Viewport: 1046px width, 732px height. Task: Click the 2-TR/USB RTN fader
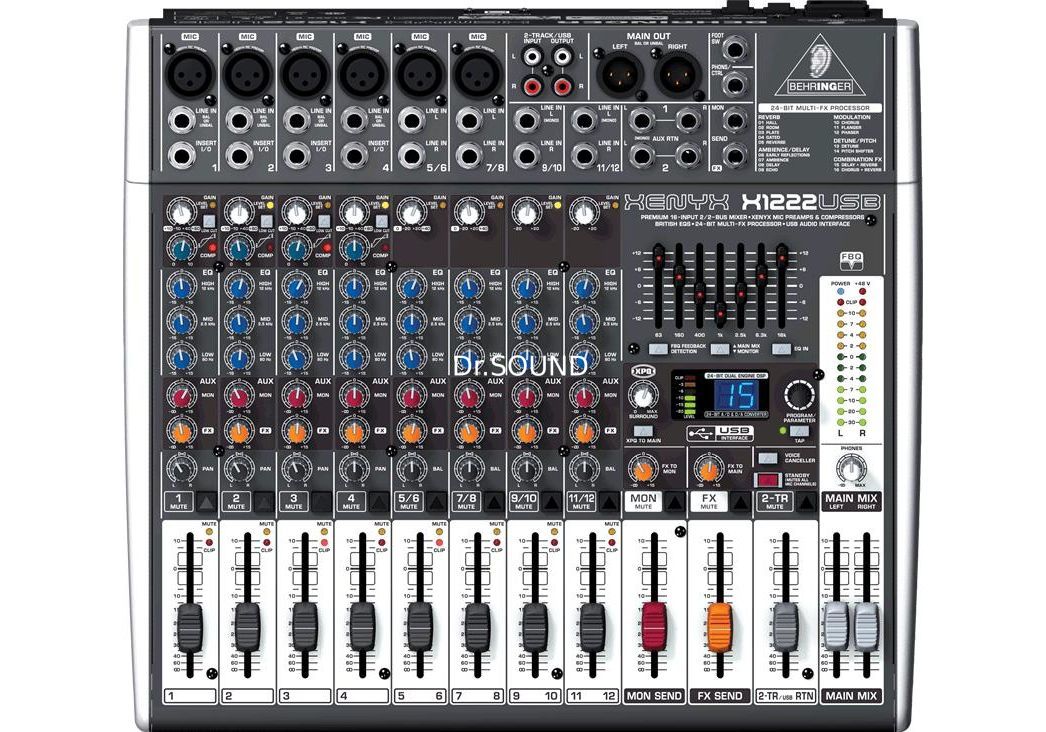pyautogui.click(x=786, y=628)
